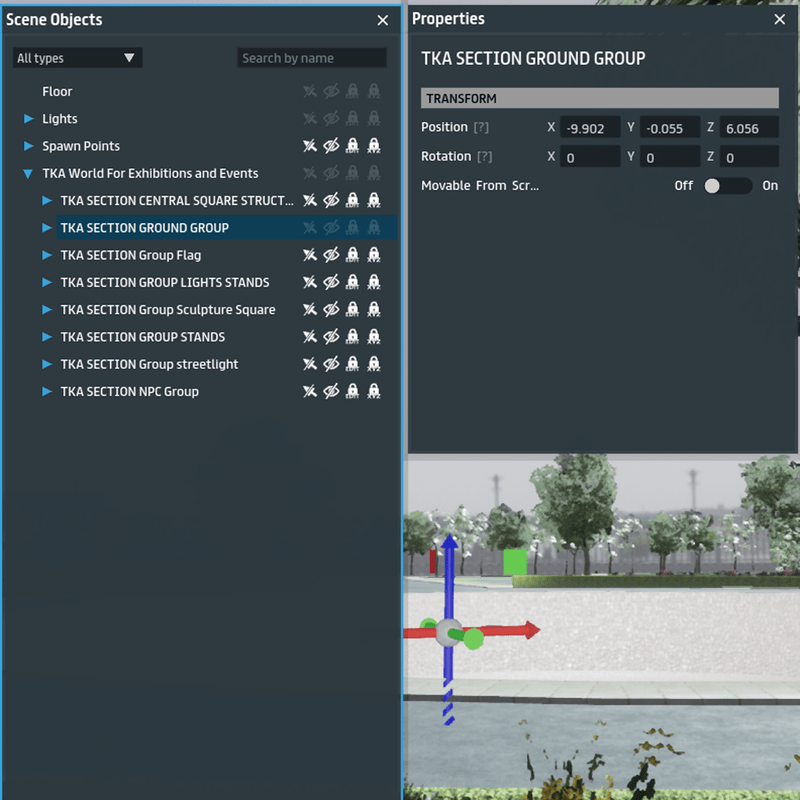This screenshot has height=800, width=800.
Task: Hide TKA SECTION Group Flag with eye icon
Action: tap(331, 255)
